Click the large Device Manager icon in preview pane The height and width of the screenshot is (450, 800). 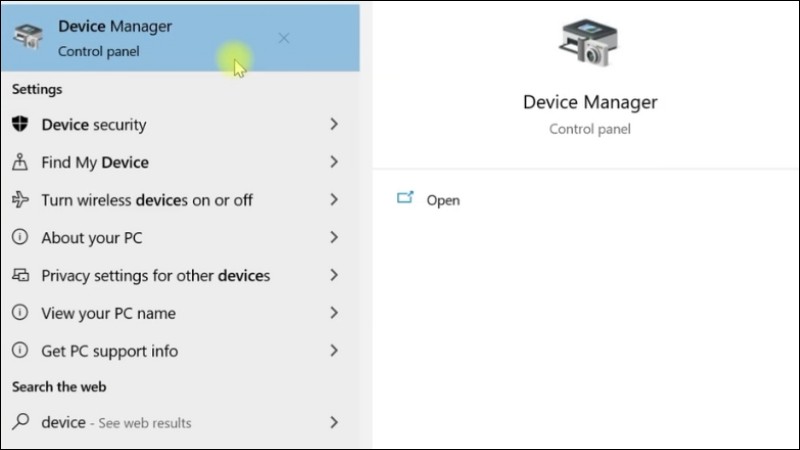point(588,43)
